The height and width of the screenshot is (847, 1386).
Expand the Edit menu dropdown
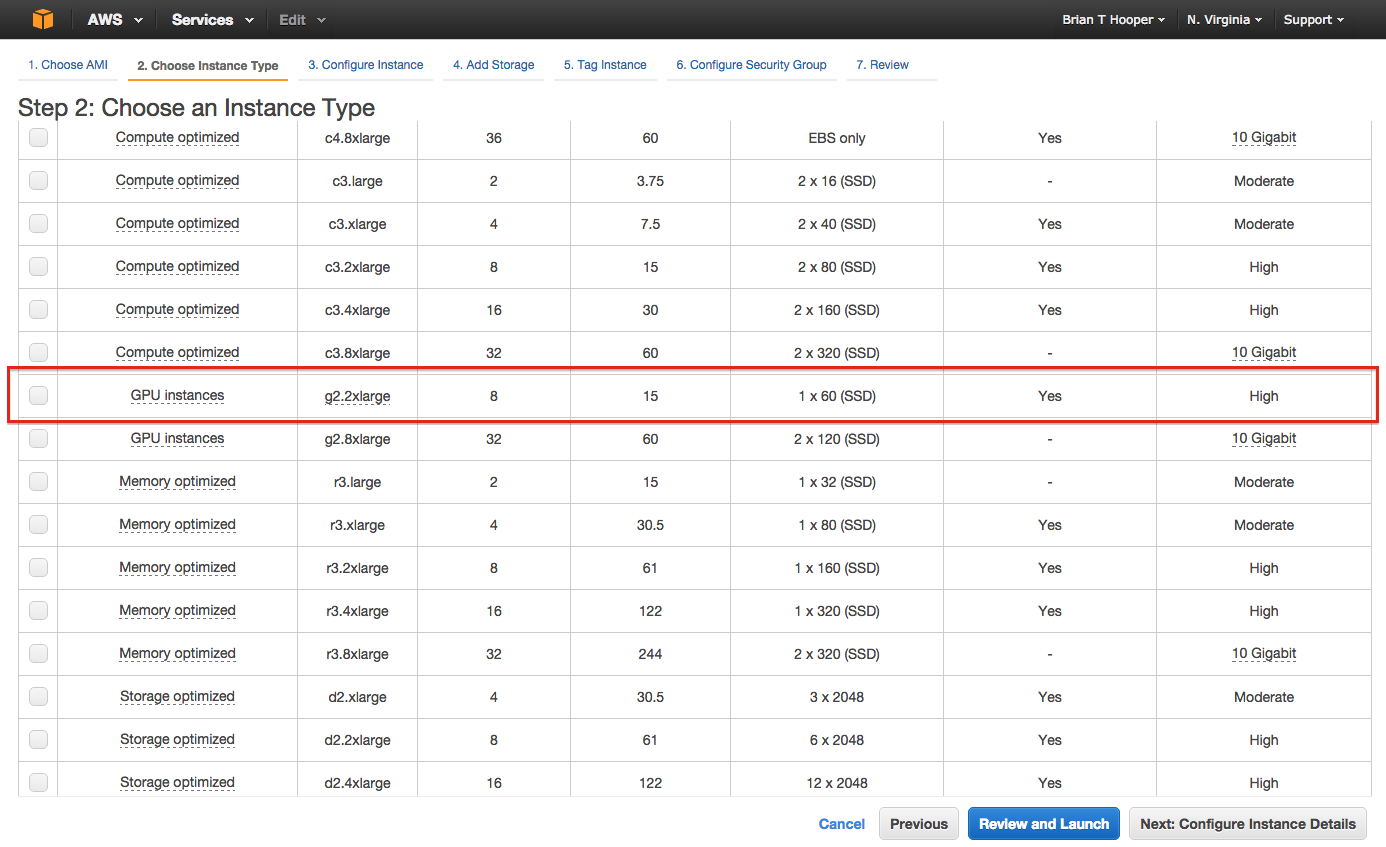tap(300, 19)
